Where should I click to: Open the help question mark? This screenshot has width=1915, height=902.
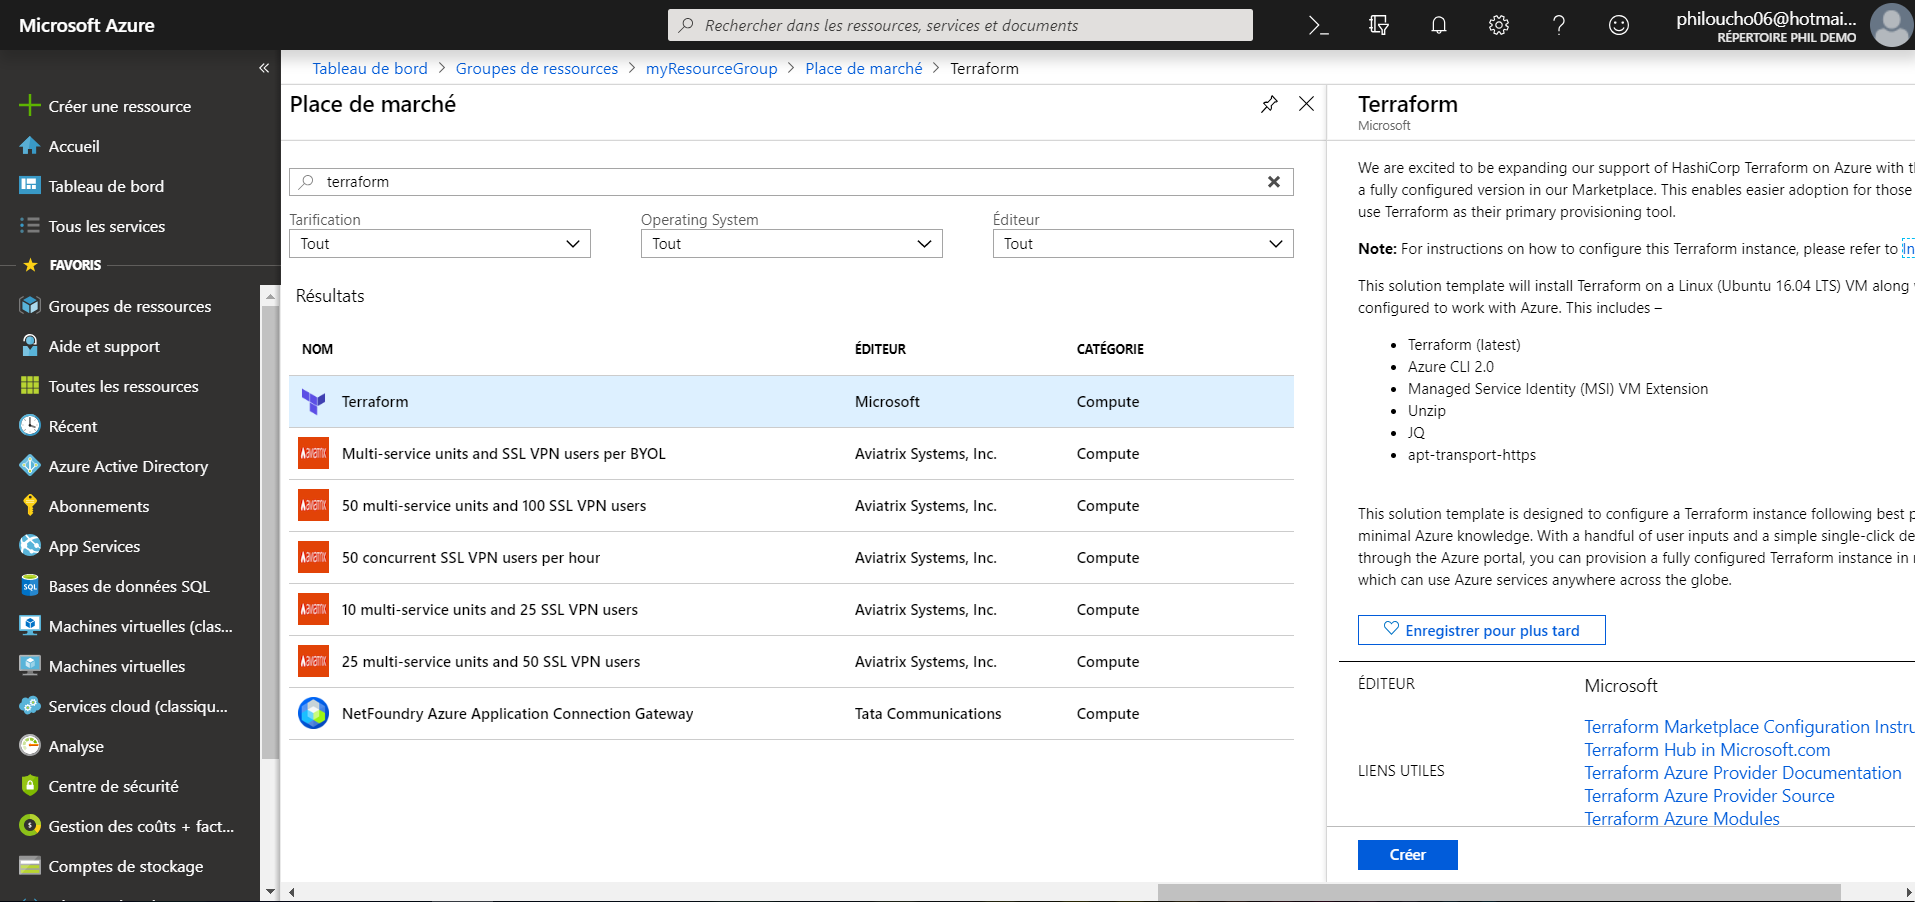(1559, 26)
